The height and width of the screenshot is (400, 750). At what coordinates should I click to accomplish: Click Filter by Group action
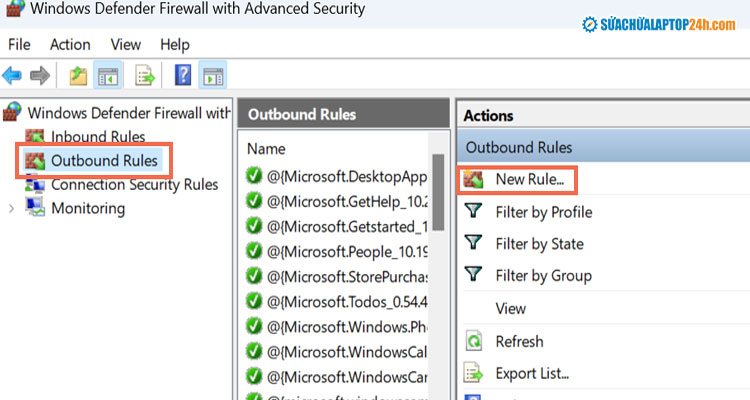pos(543,276)
